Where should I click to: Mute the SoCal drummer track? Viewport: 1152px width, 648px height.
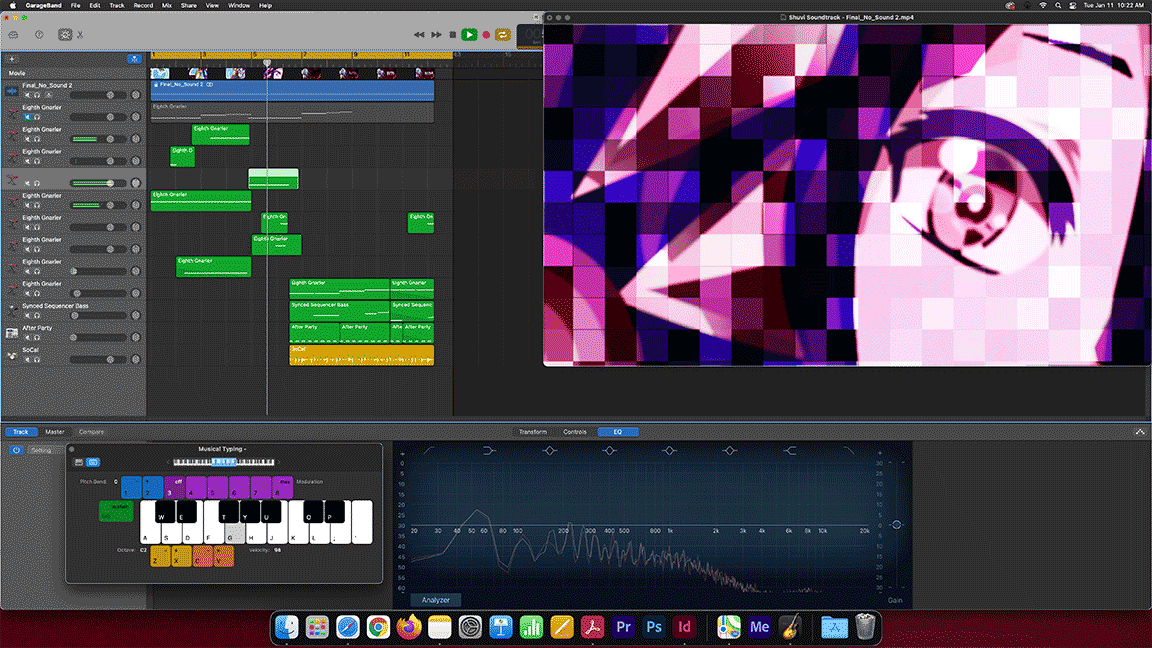tap(27, 359)
